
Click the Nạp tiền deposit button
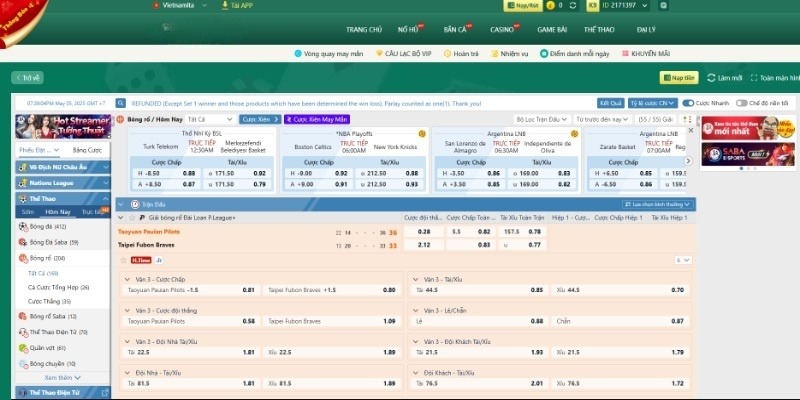pos(678,77)
